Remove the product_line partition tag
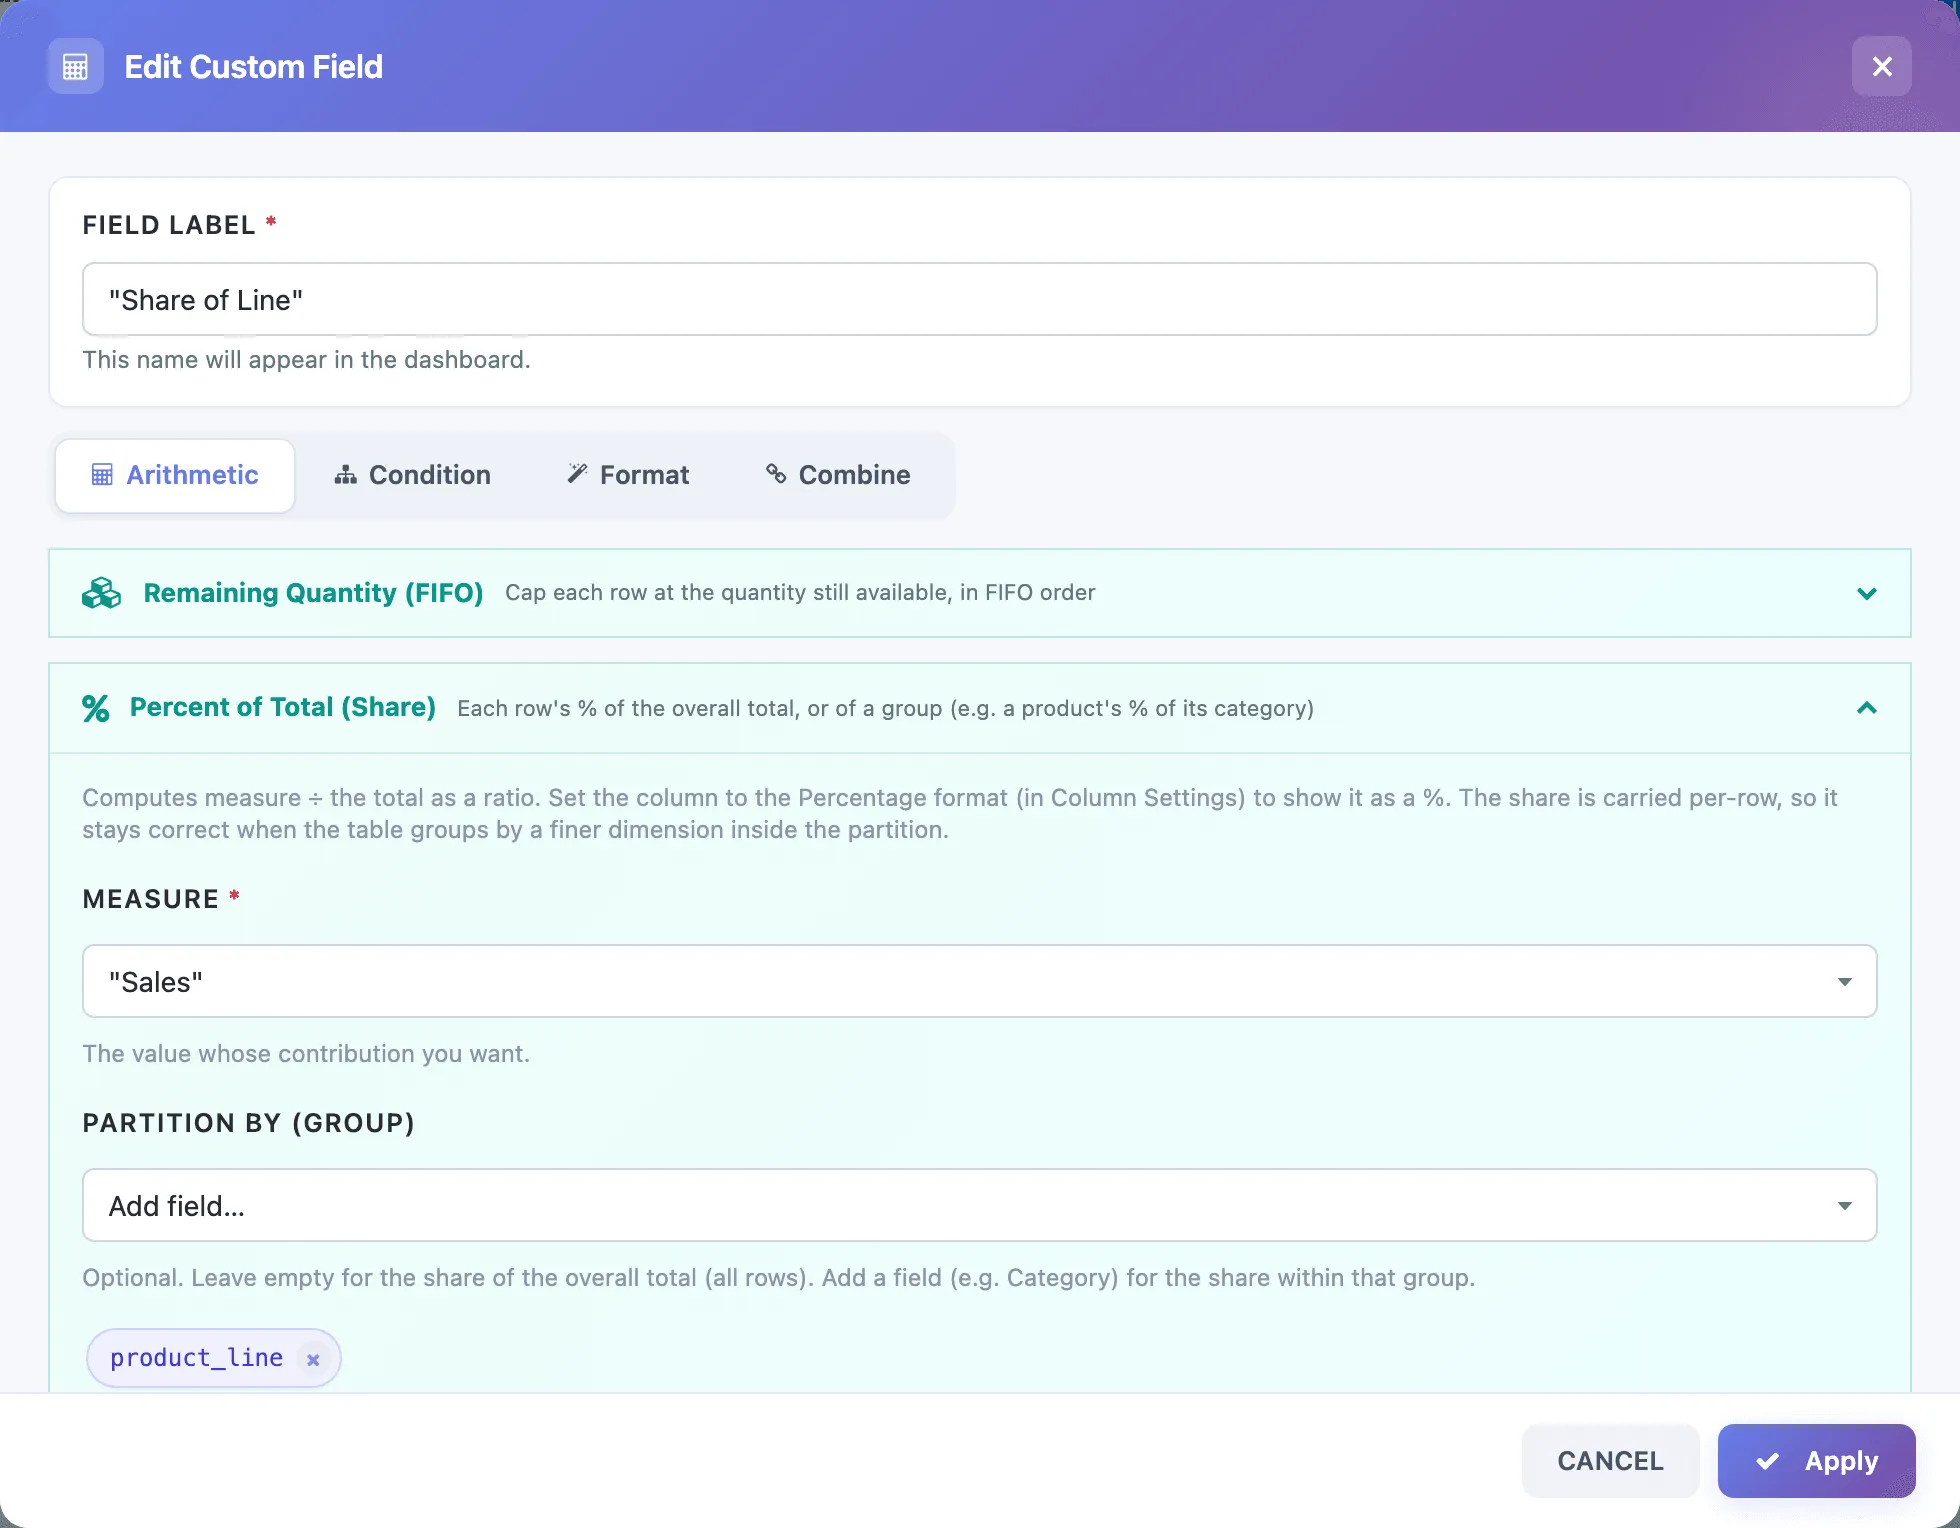 pos(313,1359)
